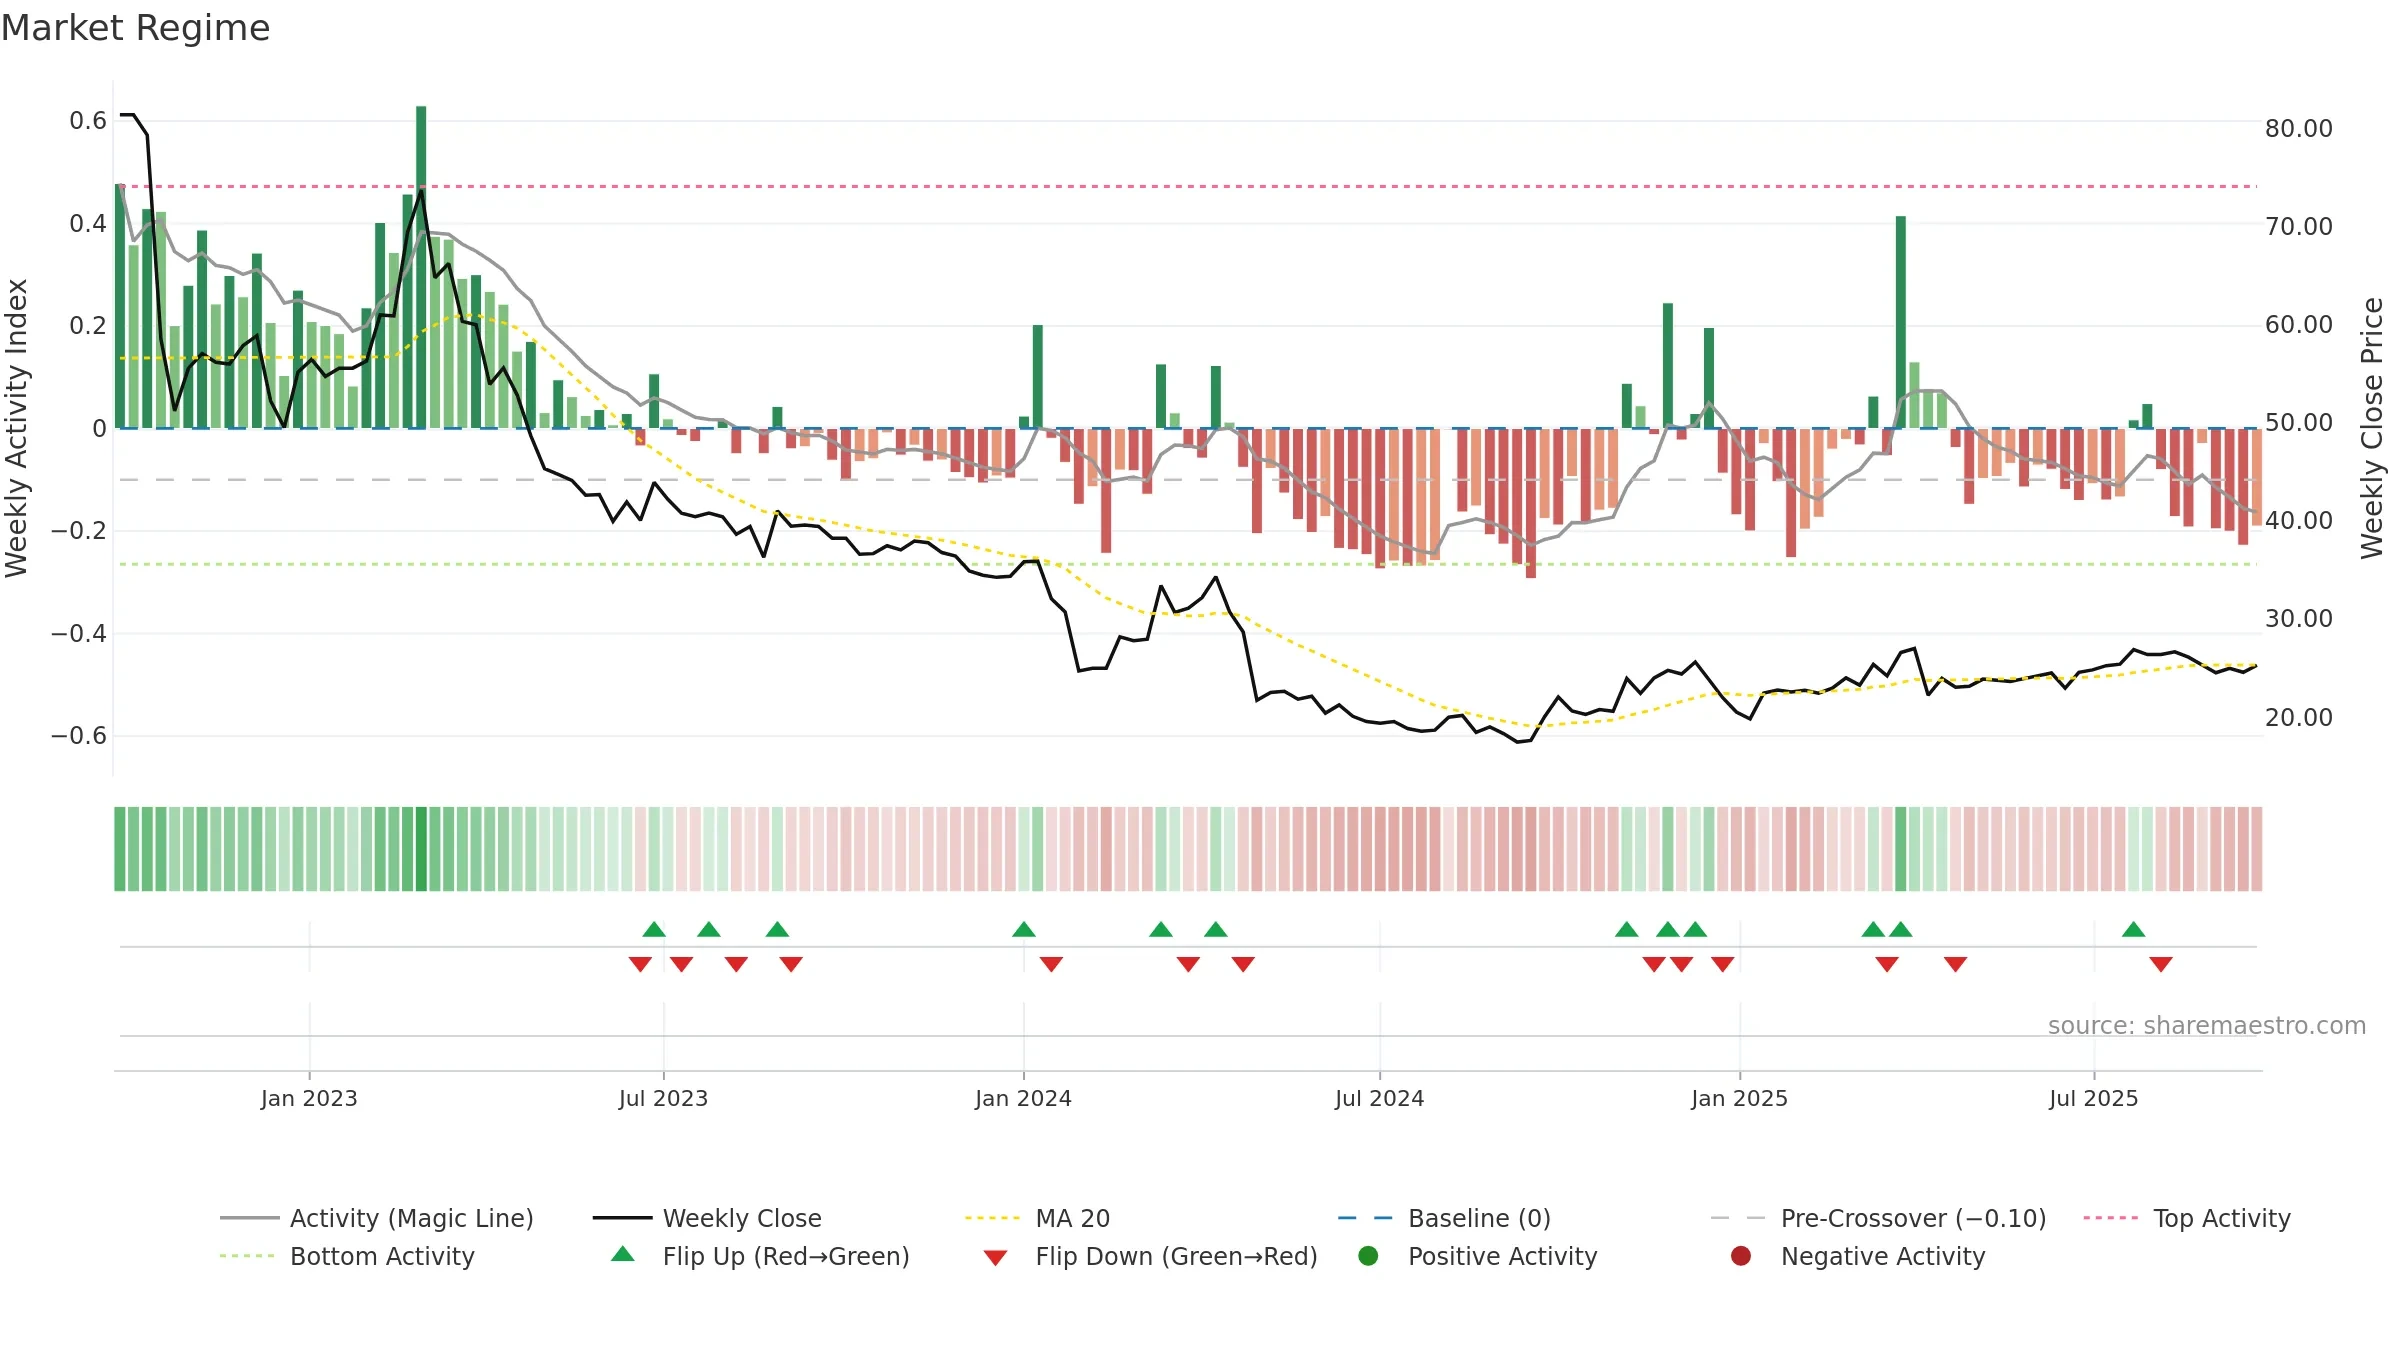Toggle the MA 20 legend entry
The height and width of the screenshot is (1350, 2400).
[1038, 1218]
